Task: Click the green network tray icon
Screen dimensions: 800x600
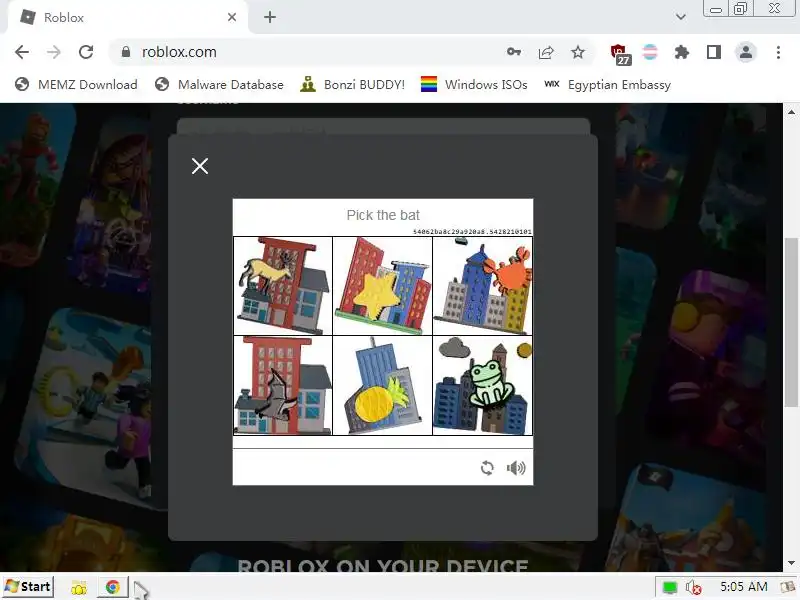Action: (669, 587)
